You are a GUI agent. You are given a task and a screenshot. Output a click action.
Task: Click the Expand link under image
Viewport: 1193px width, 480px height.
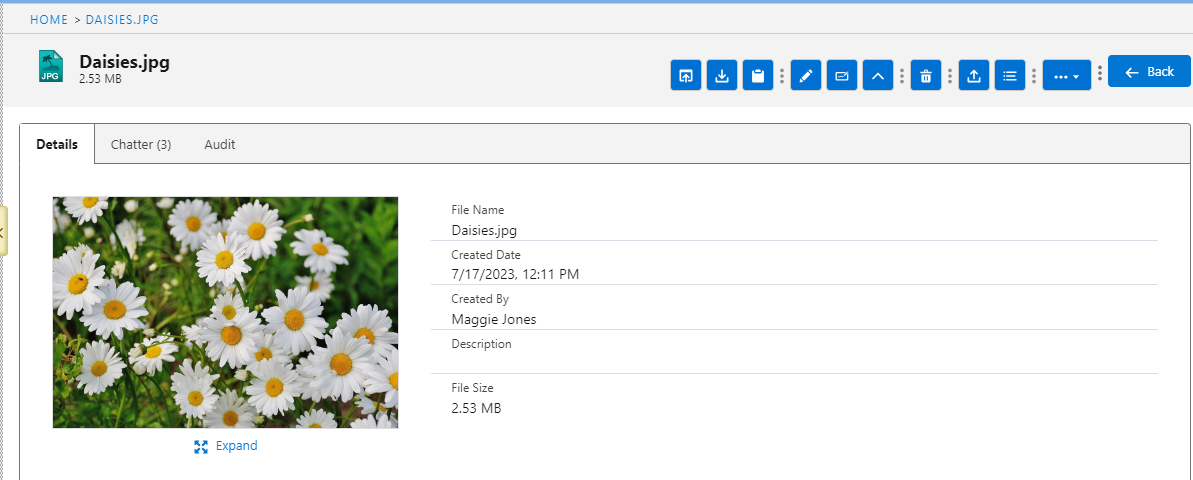tap(226, 446)
